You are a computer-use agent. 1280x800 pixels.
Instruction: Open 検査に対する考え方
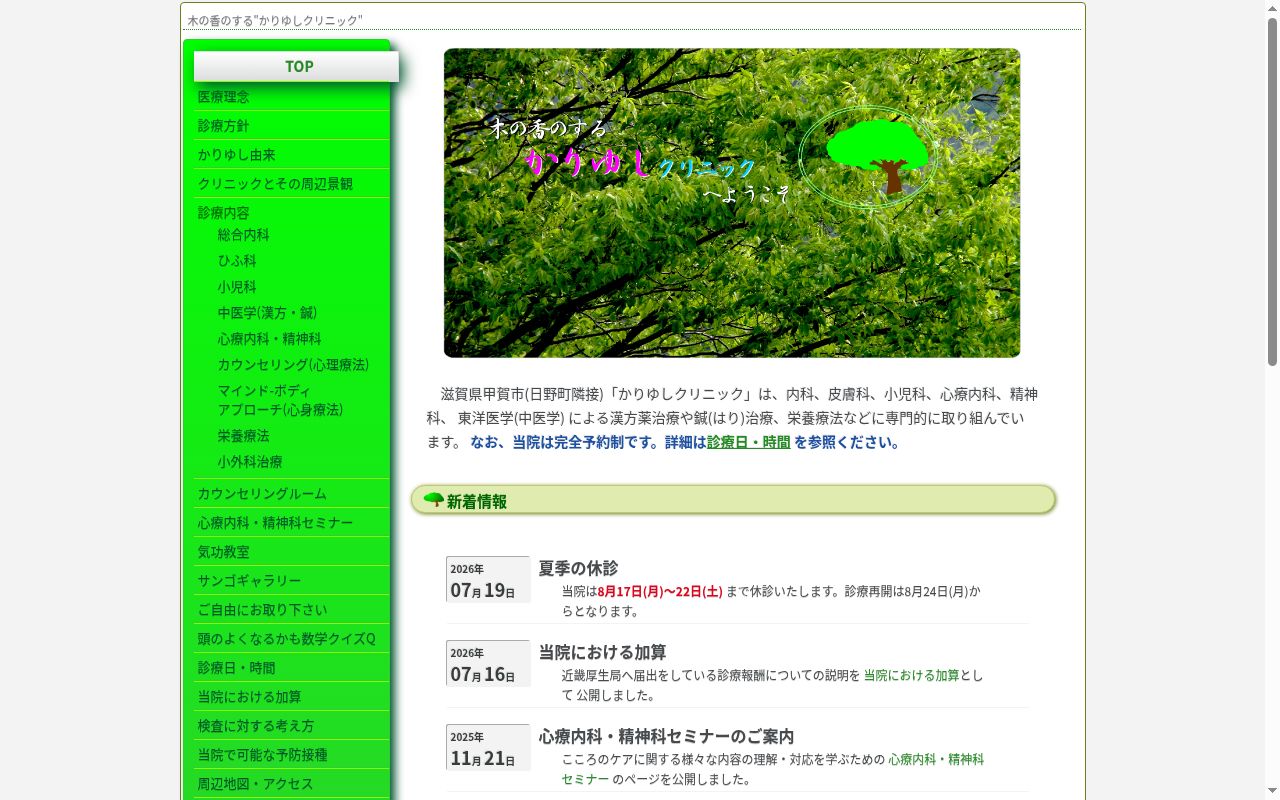tap(291, 726)
